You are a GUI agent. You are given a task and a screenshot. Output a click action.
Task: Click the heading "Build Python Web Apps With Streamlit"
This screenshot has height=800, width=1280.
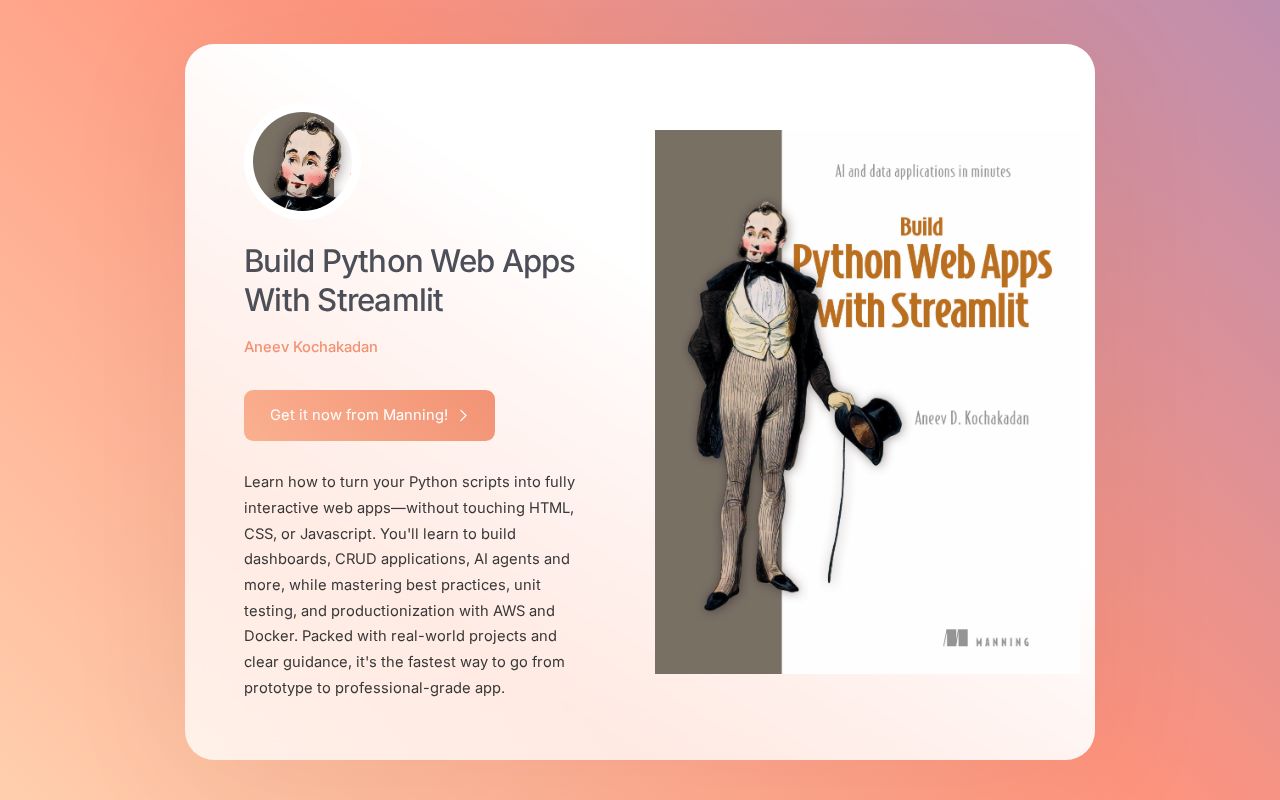click(410, 280)
